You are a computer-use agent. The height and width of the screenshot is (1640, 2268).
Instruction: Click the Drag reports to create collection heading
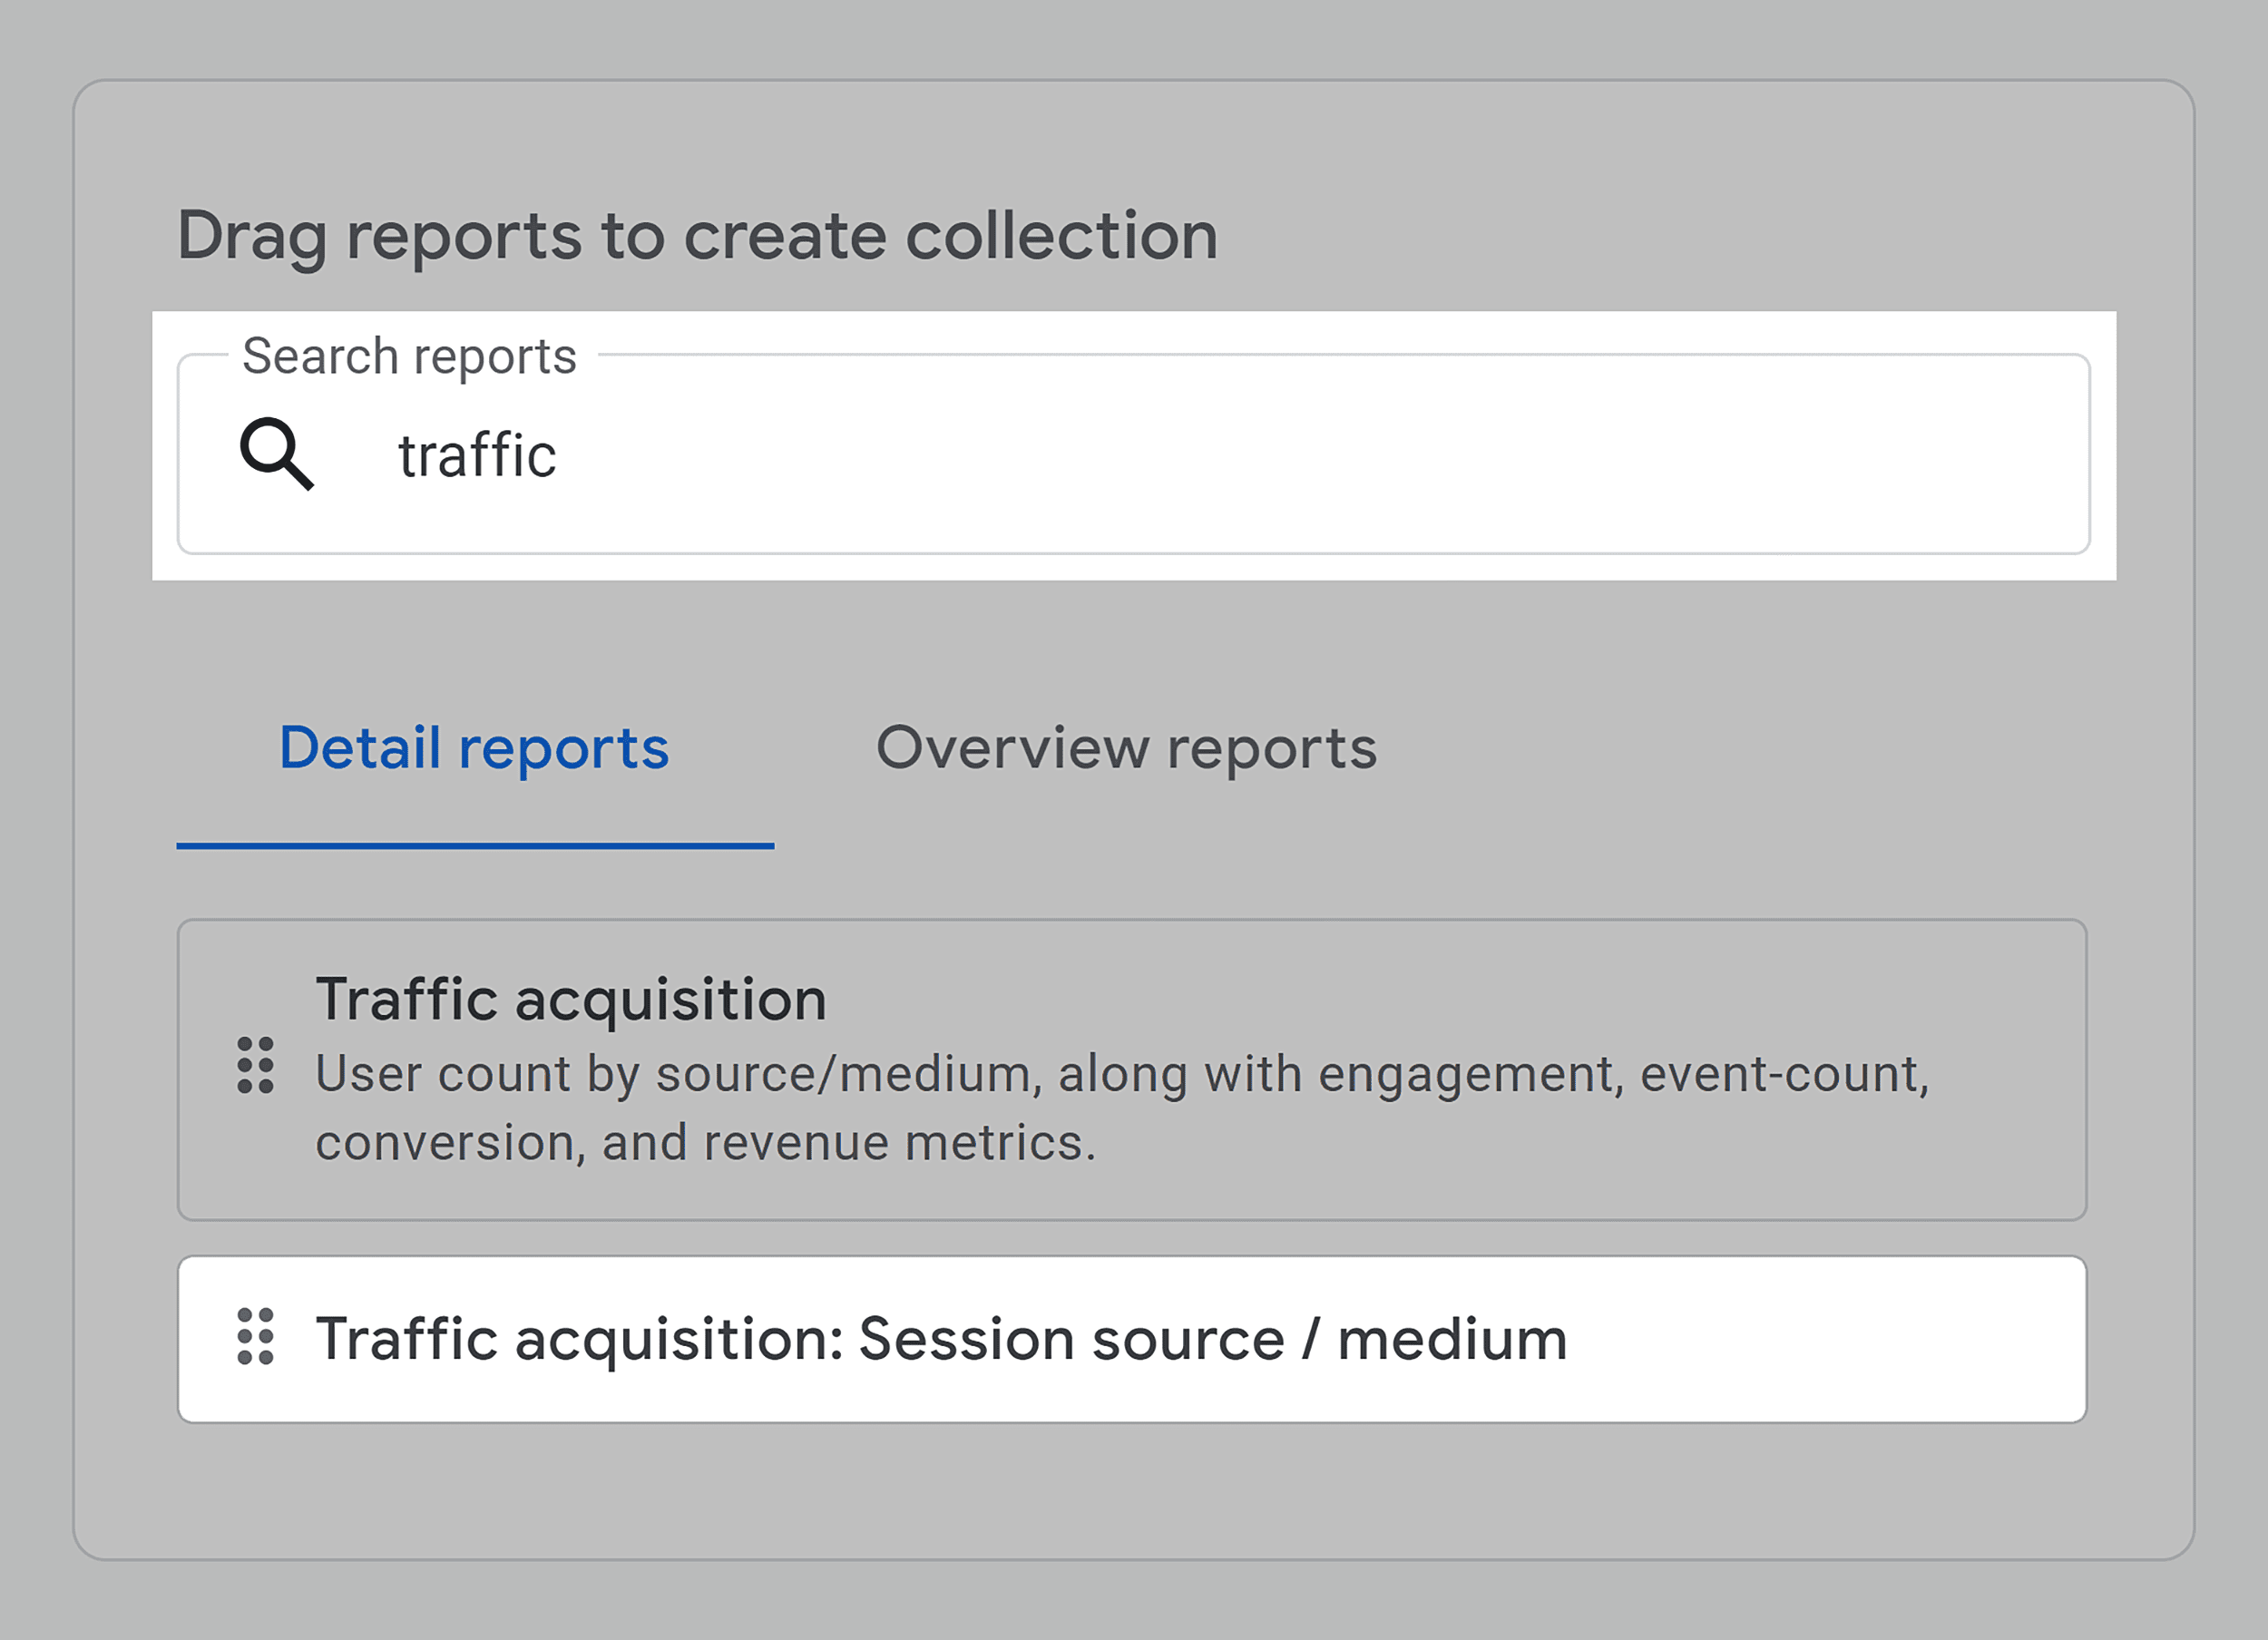coord(697,237)
